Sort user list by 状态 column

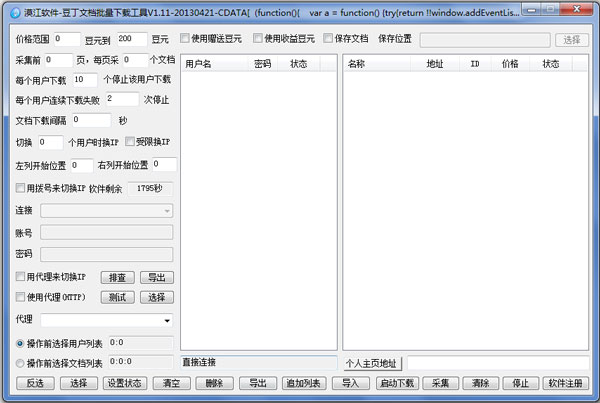298,64
